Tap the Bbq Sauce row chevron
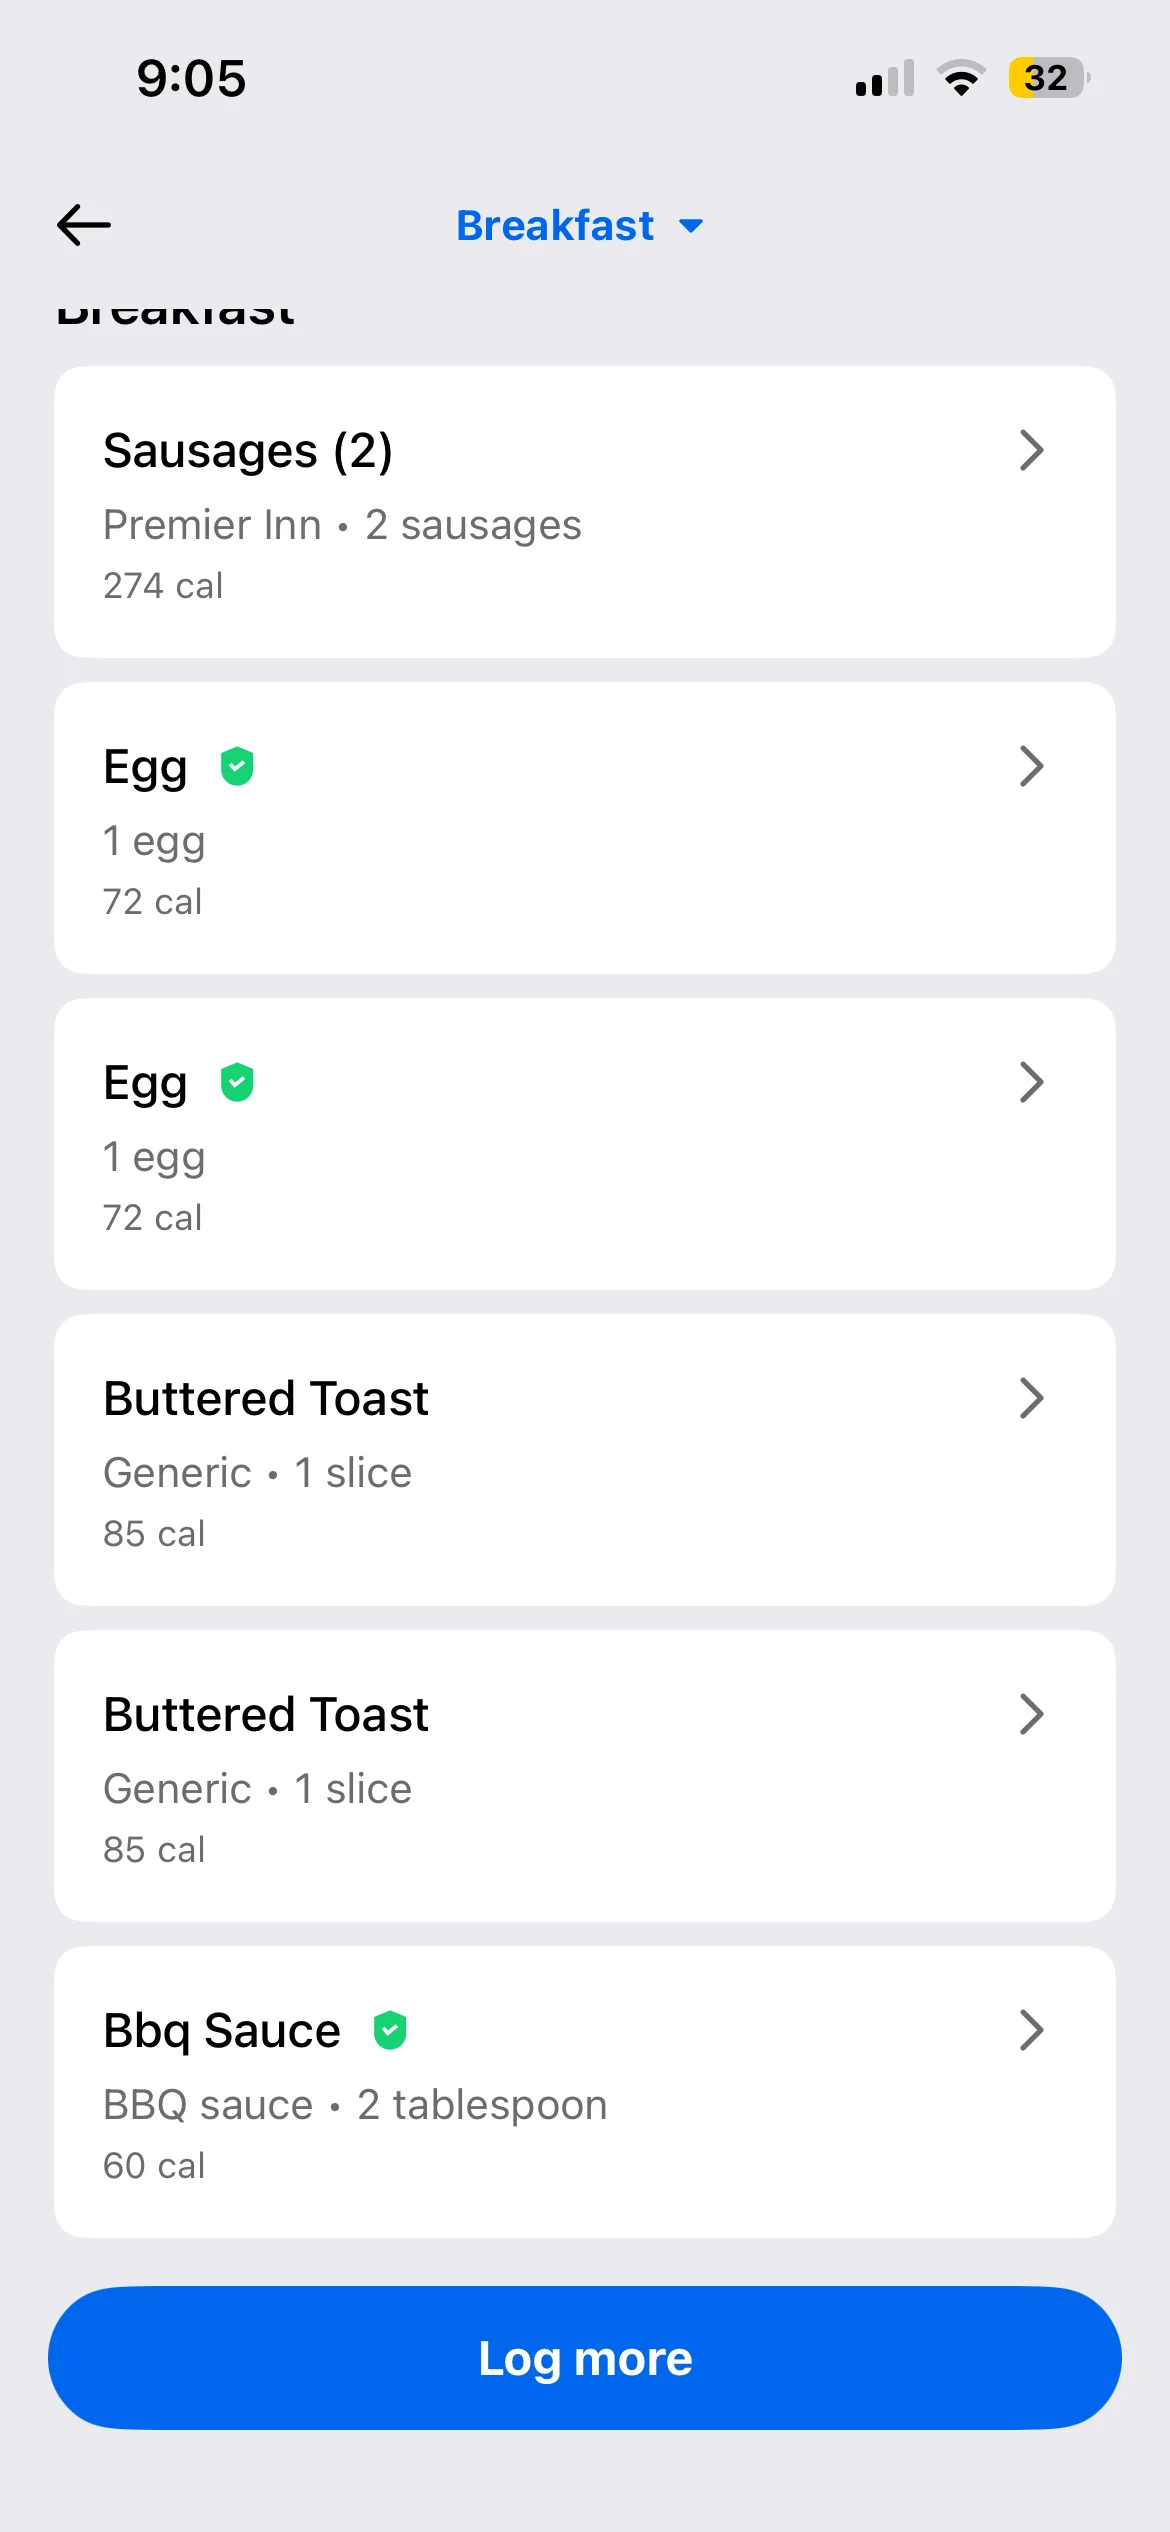Image resolution: width=1170 pixels, height=2532 pixels. [1031, 2031]
